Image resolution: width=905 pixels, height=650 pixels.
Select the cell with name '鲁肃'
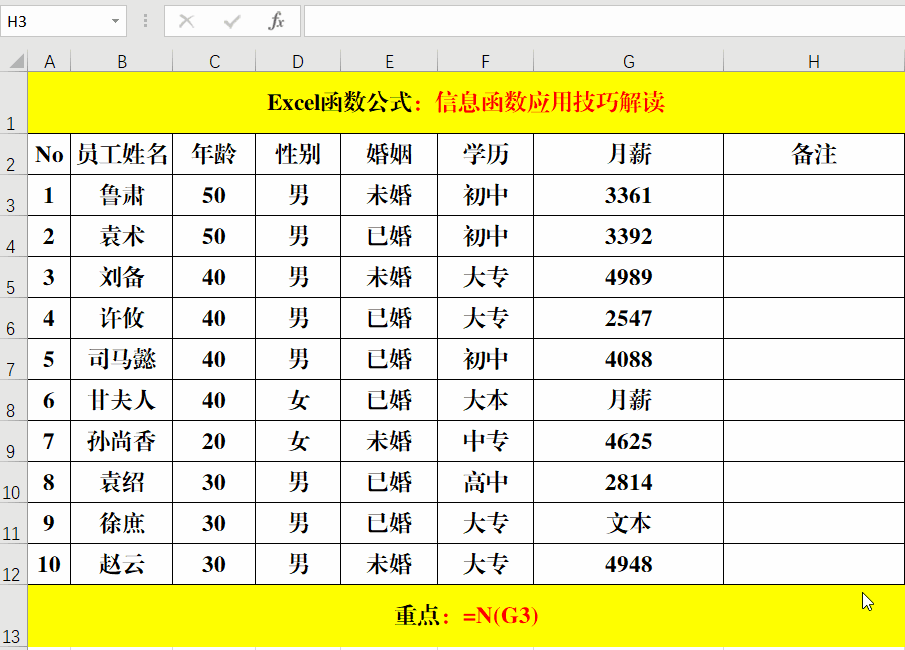[122, 195]
